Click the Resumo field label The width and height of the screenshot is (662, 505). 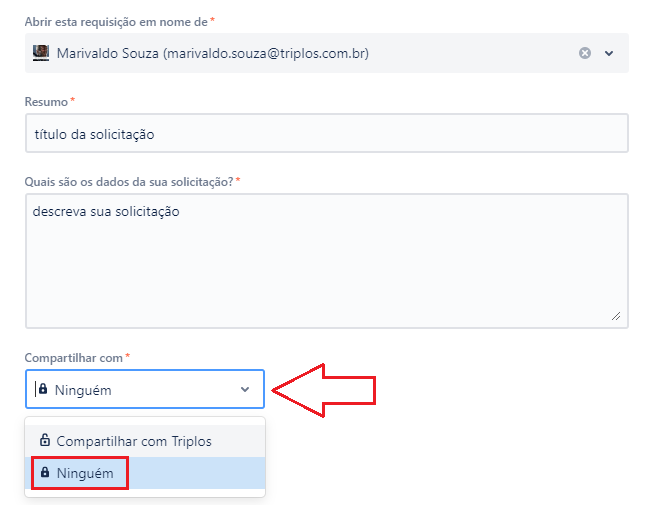point(46,102)
